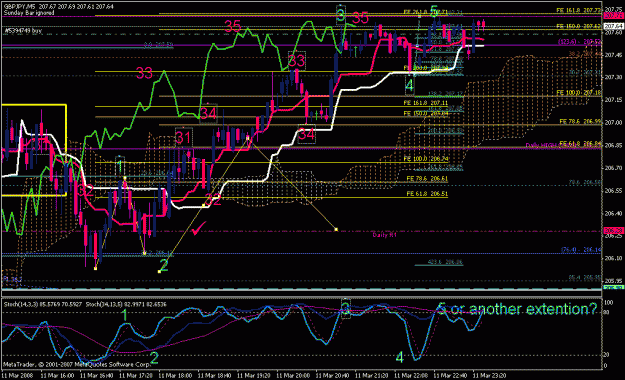Click the '(76.4) - 206.14' blue level label
Screen dimensions: 625x380
581,250
